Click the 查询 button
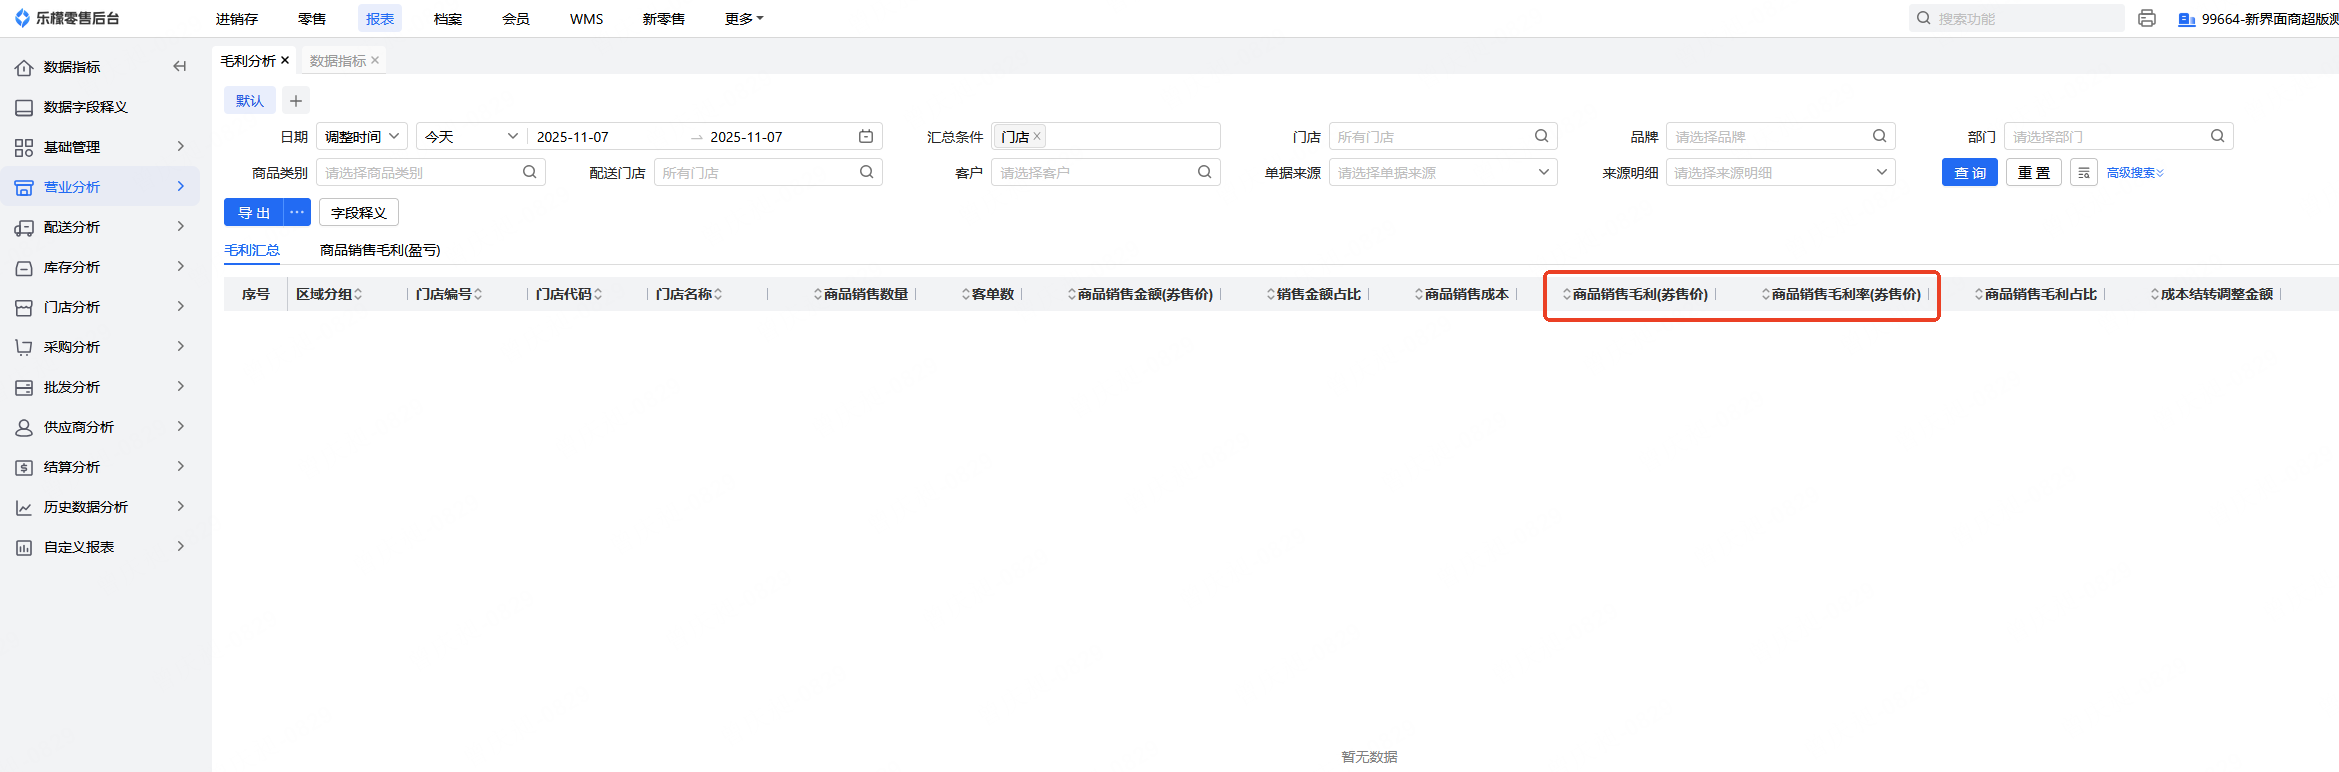Image resolution: width=2339 pixels, height=772 pixels. (x=1970, y=173)
